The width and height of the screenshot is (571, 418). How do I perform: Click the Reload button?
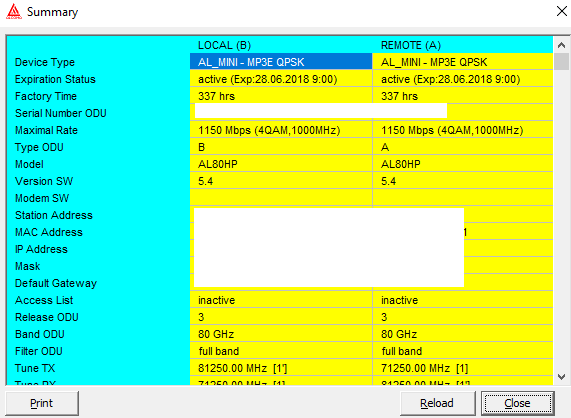(x=437, y=403)
